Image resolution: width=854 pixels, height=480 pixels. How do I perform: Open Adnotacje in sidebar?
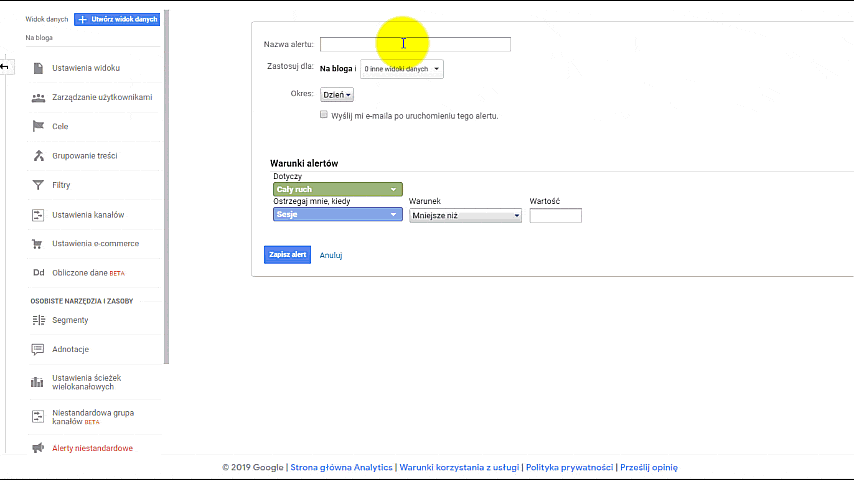[70, 349]
